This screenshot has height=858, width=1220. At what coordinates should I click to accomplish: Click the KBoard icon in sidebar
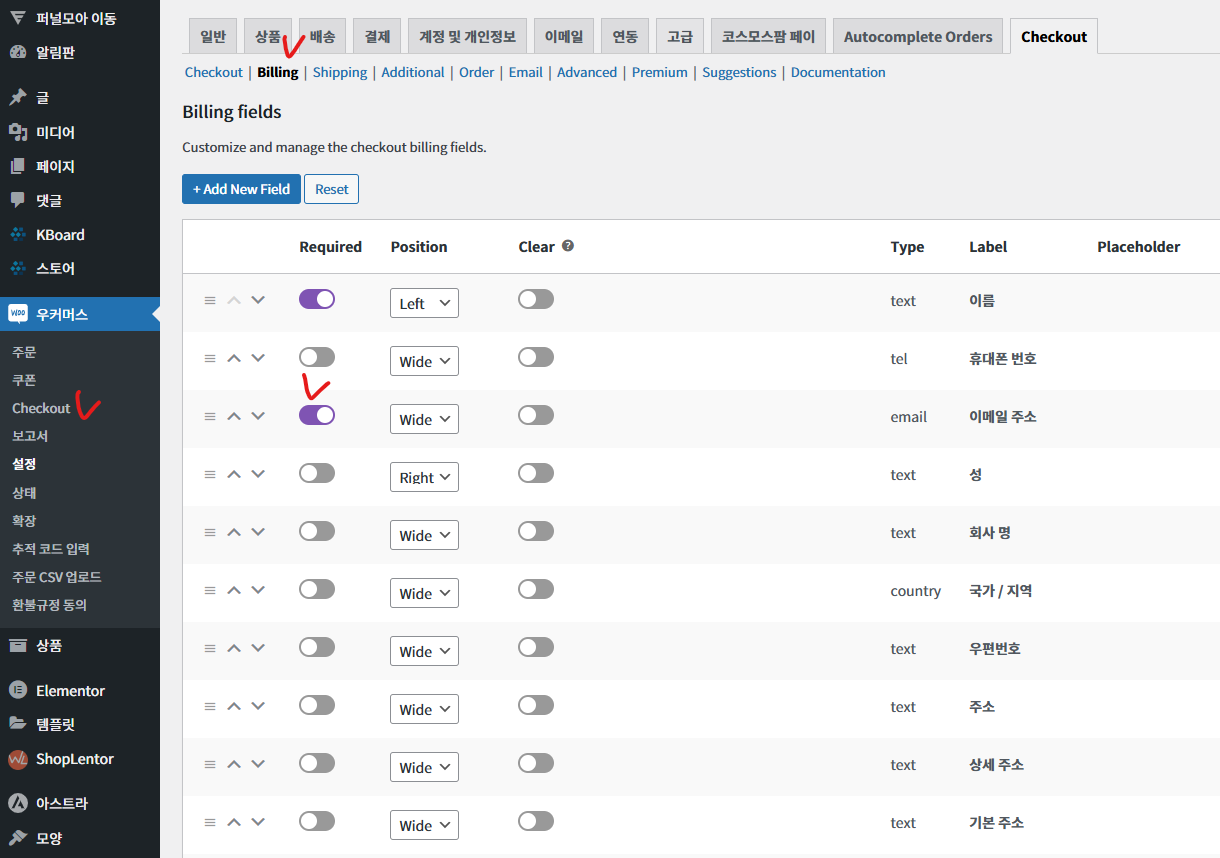[x=18, y=235]
